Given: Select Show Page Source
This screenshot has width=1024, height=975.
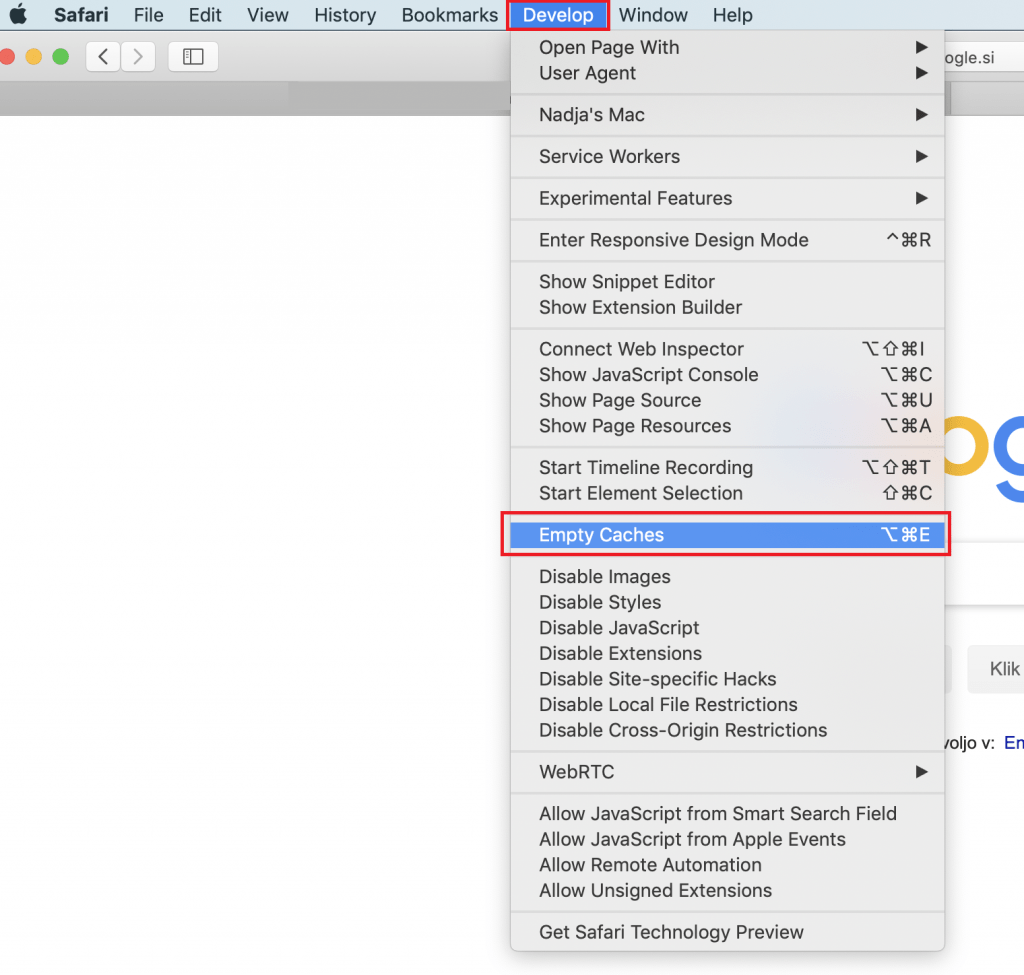Looking at the screenshot, I should point(728,400).
